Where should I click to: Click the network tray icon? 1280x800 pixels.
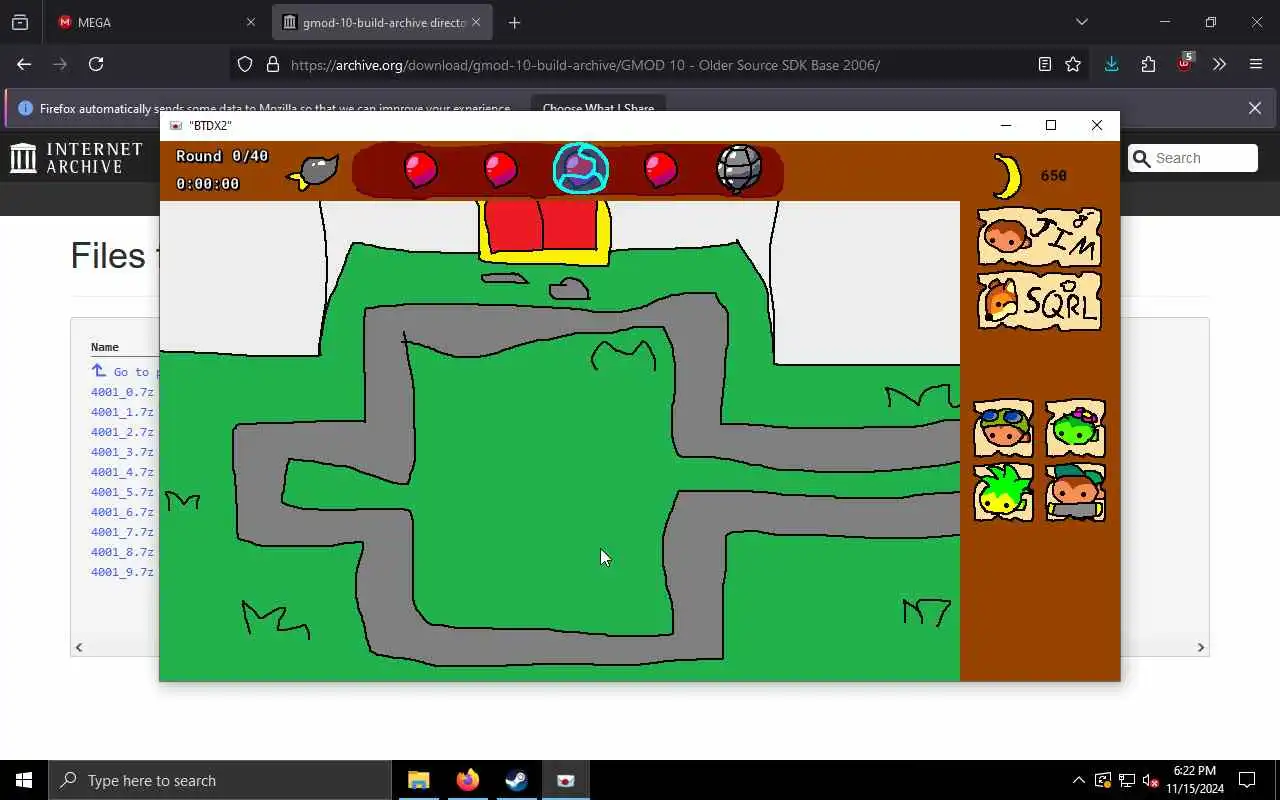(1127, 780)
